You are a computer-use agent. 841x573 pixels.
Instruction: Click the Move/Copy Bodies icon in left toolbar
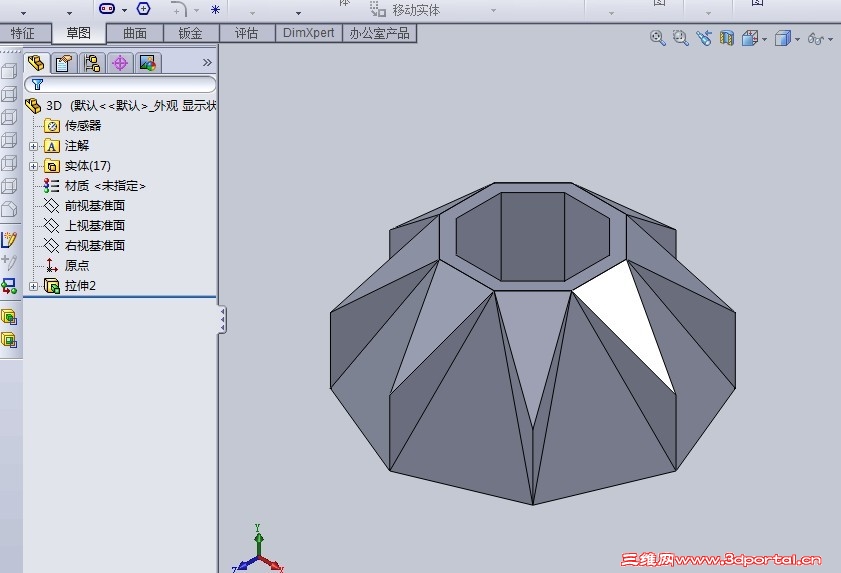pos(9,286)
